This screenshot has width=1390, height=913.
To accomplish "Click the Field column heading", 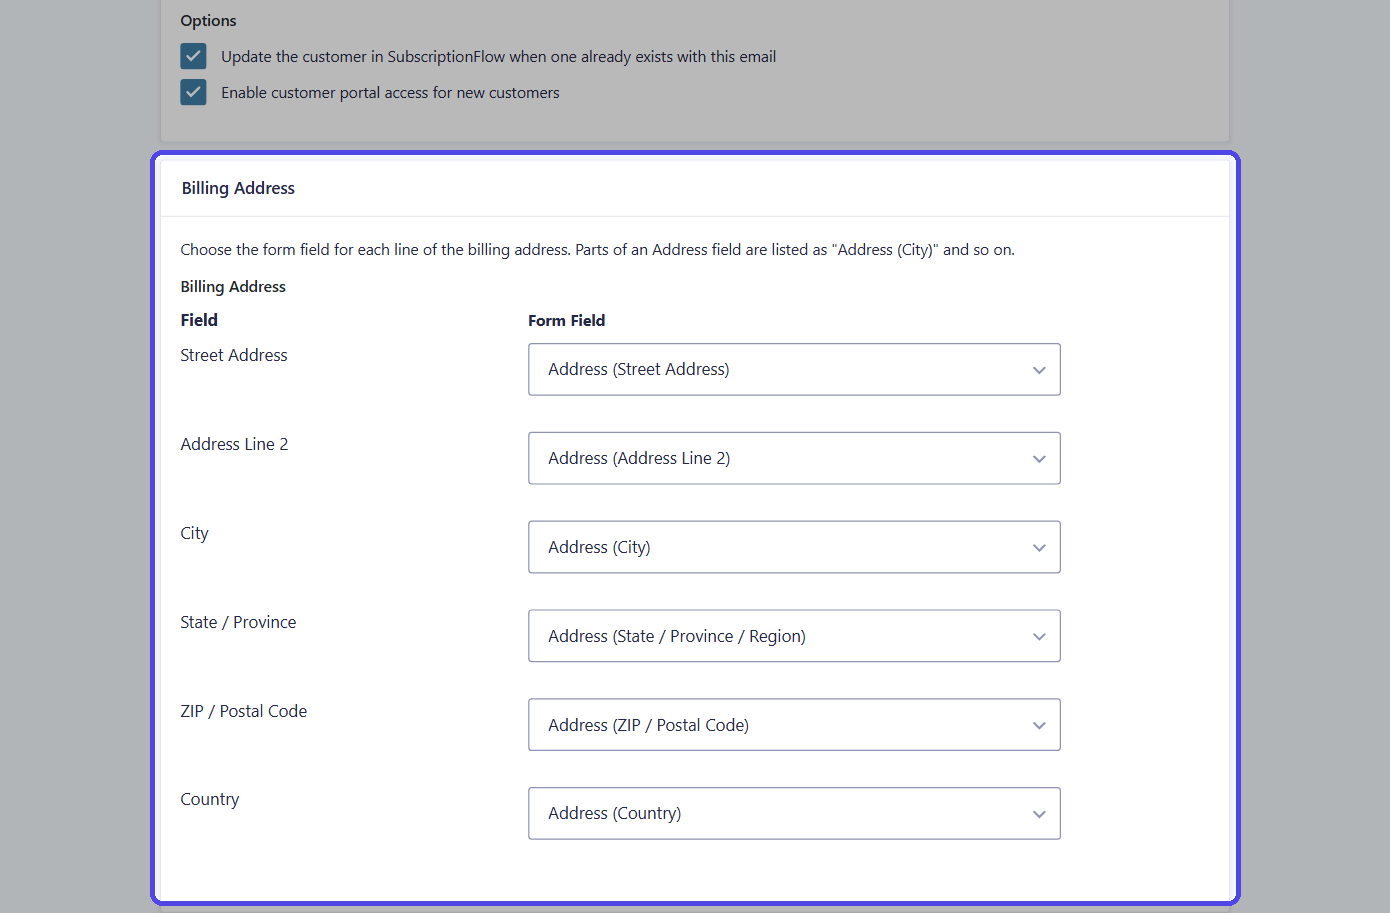I will point(199,320).
